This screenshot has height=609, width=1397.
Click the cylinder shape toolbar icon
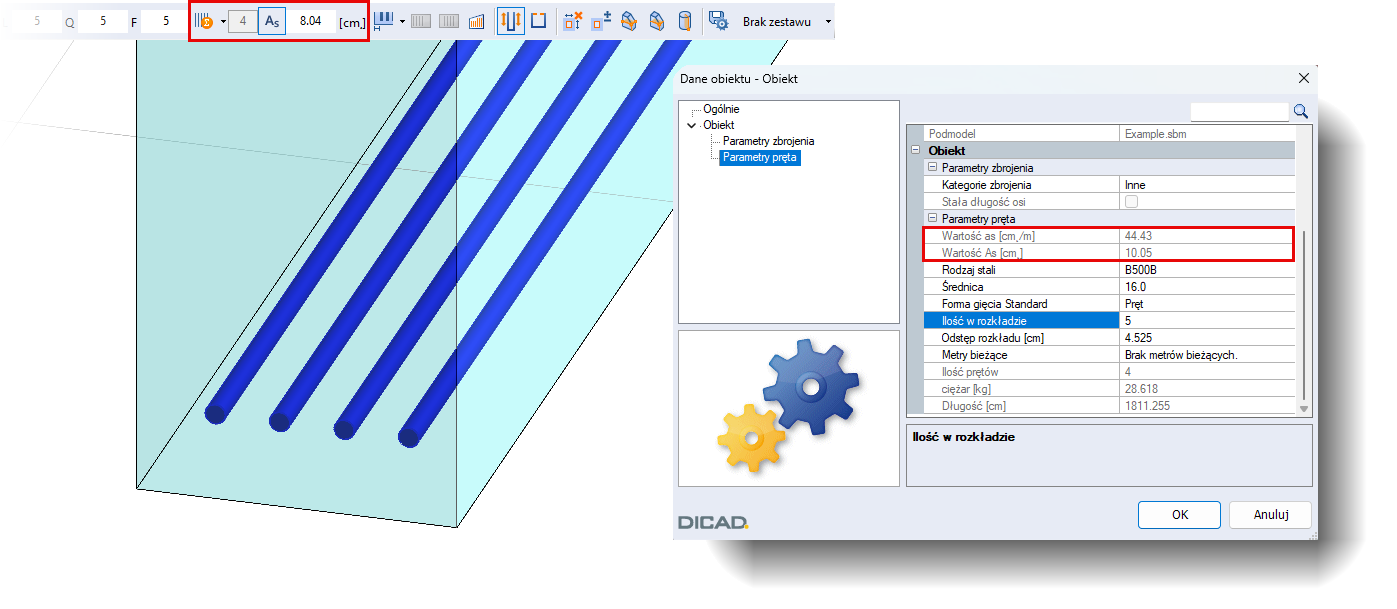pos(685,21)
